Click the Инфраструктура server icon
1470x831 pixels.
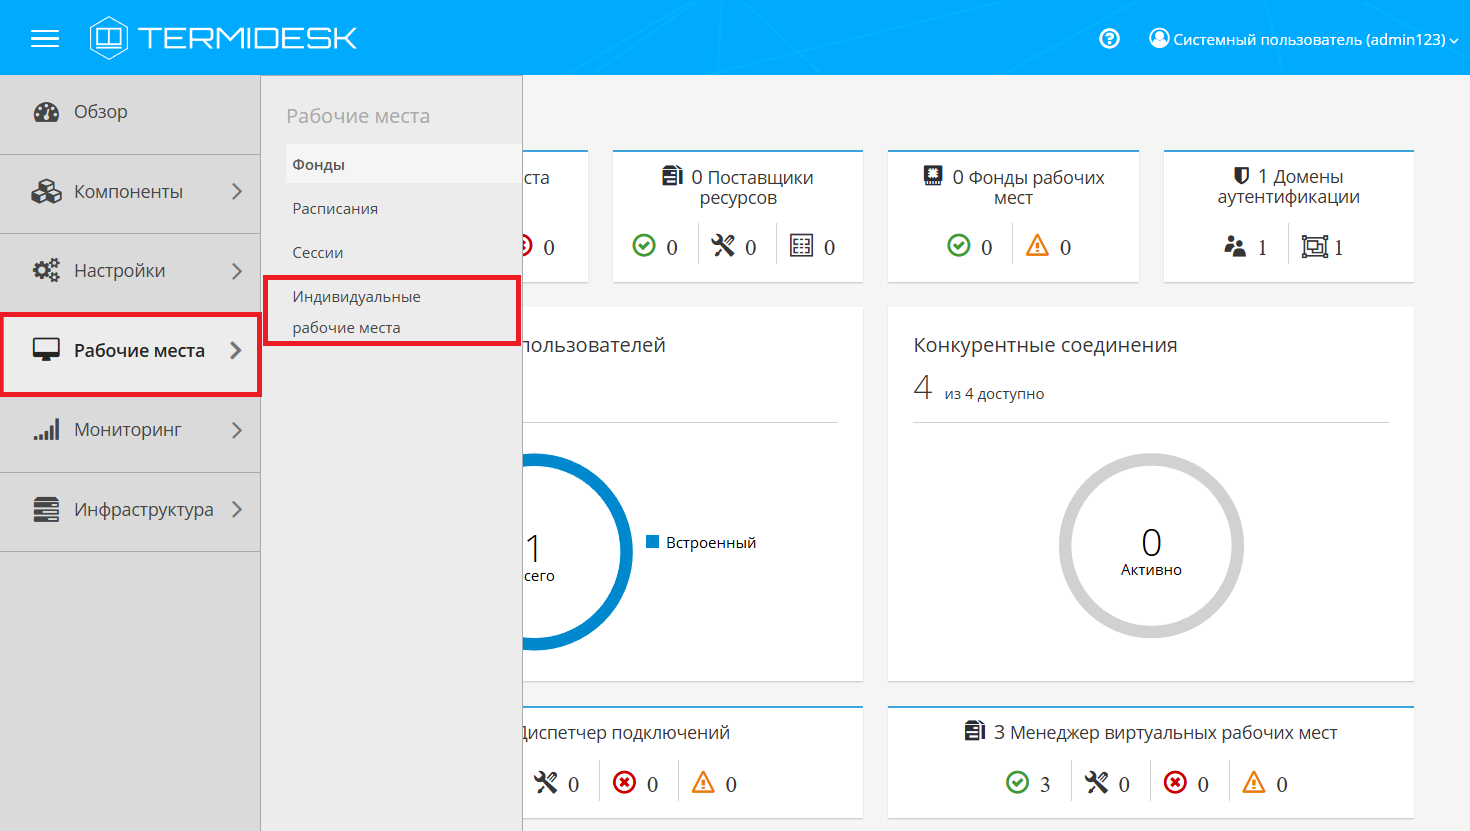pyautogui.click(x=46, y=510)
